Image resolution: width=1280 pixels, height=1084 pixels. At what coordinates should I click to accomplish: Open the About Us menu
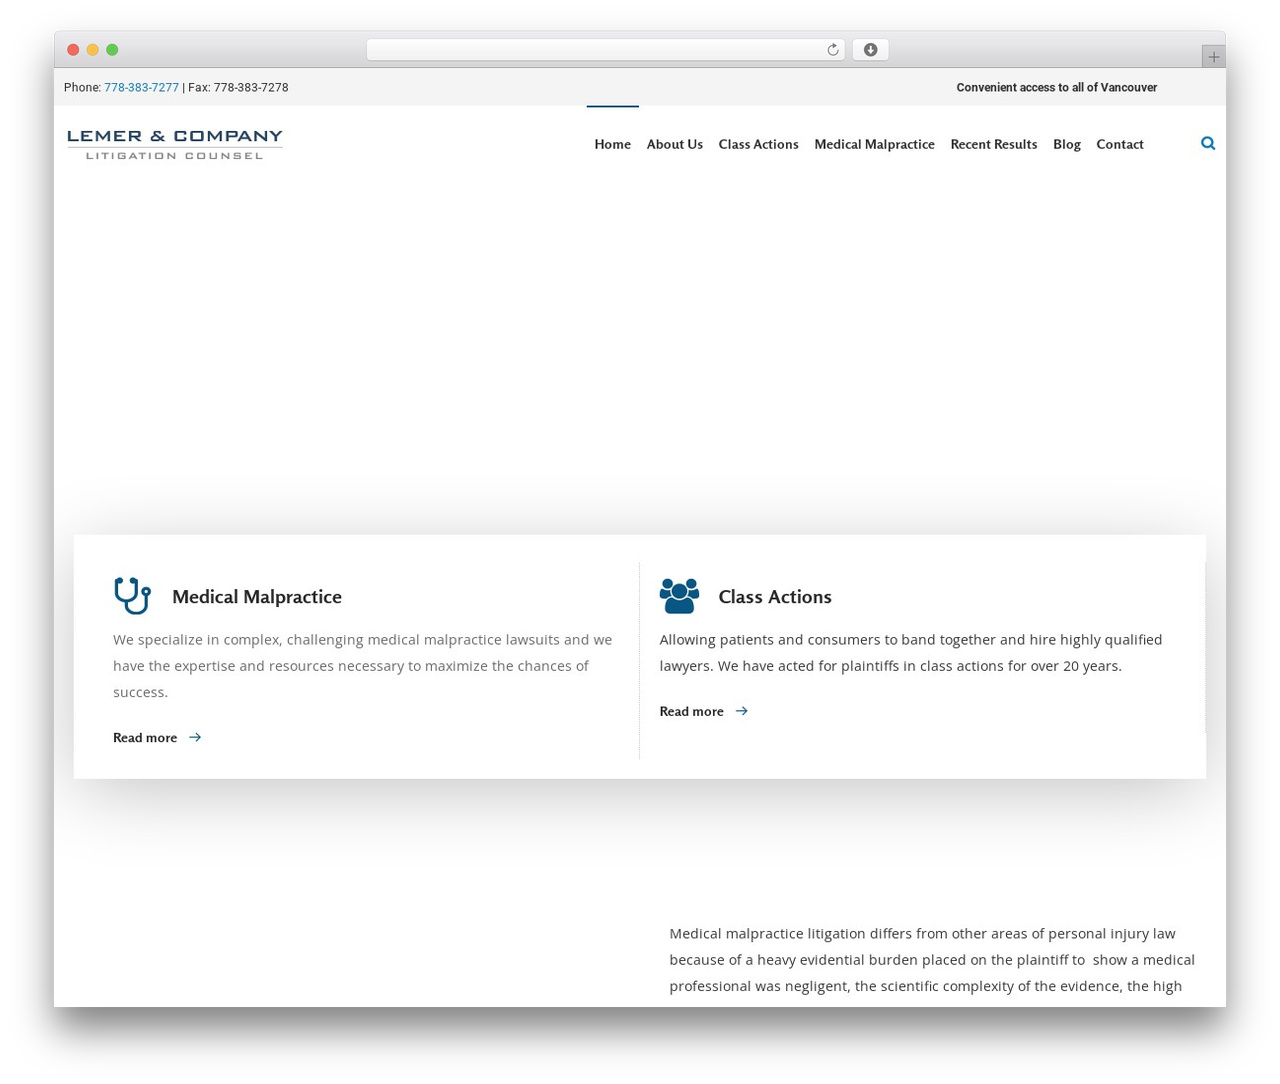(674, 144)
